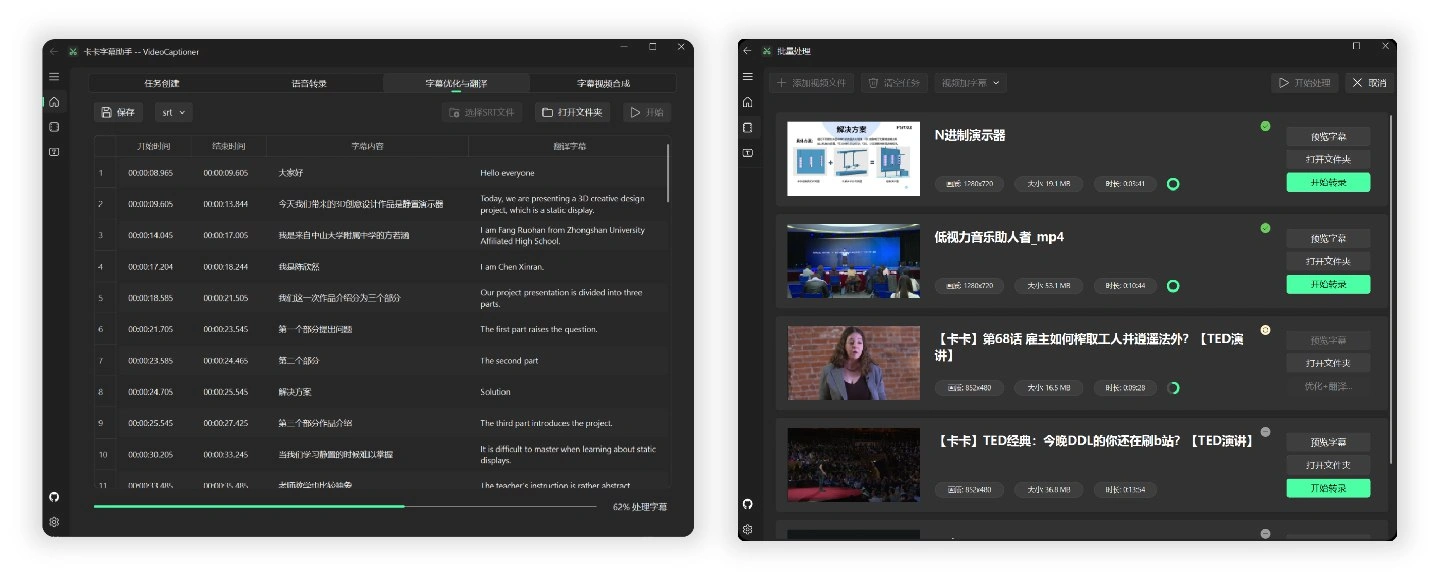Click green status check for N进制演示器
The height and width of the screenshot is (581, 1439).
point(1265,126)
